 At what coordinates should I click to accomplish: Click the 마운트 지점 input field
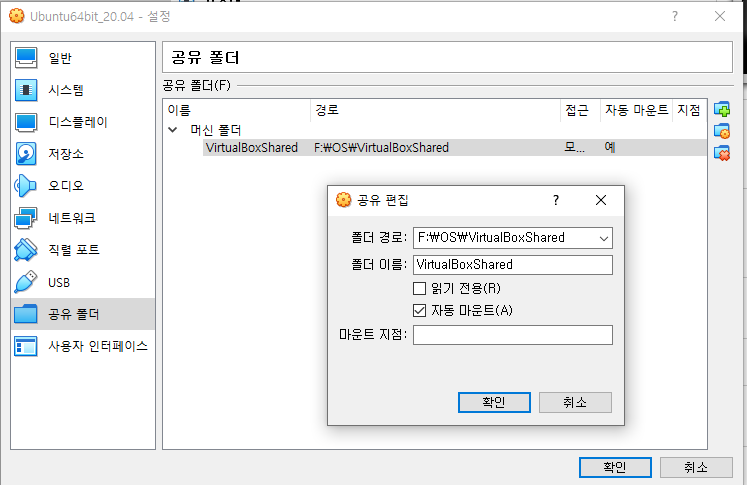[513, 335]
